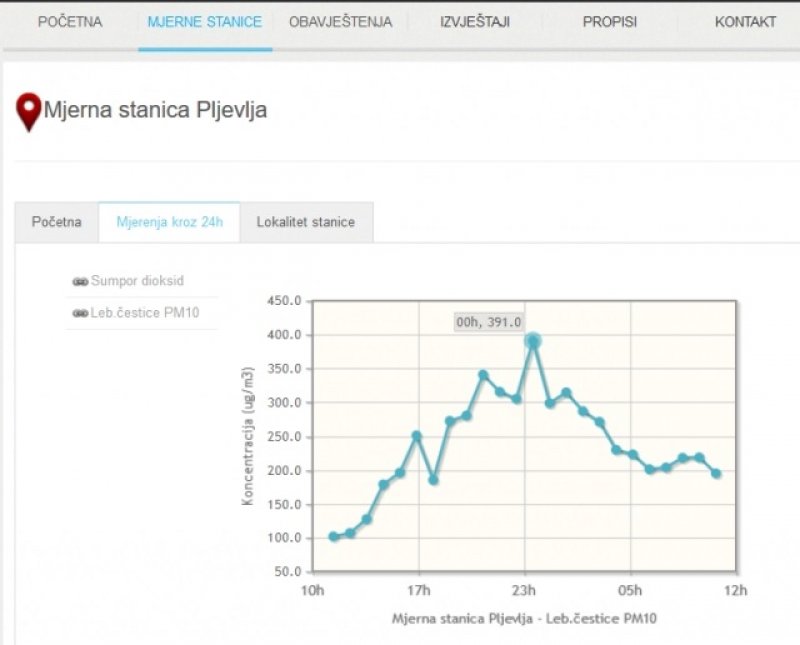Navigate to PROPISI page
The height and width of the screenshot is (645, 800).
point(608,22)
